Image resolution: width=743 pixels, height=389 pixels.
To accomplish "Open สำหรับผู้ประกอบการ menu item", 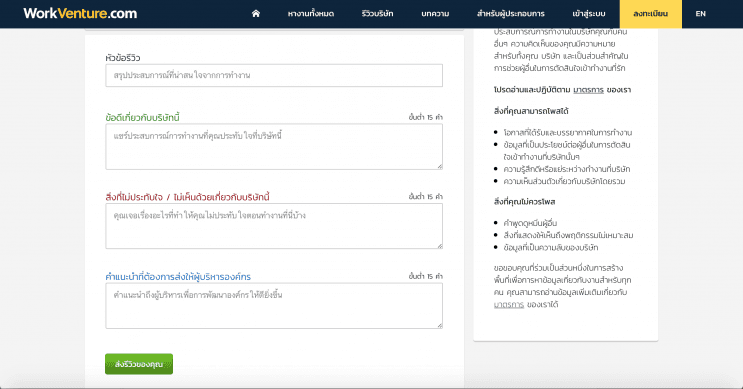I will (x=511, y=14).
